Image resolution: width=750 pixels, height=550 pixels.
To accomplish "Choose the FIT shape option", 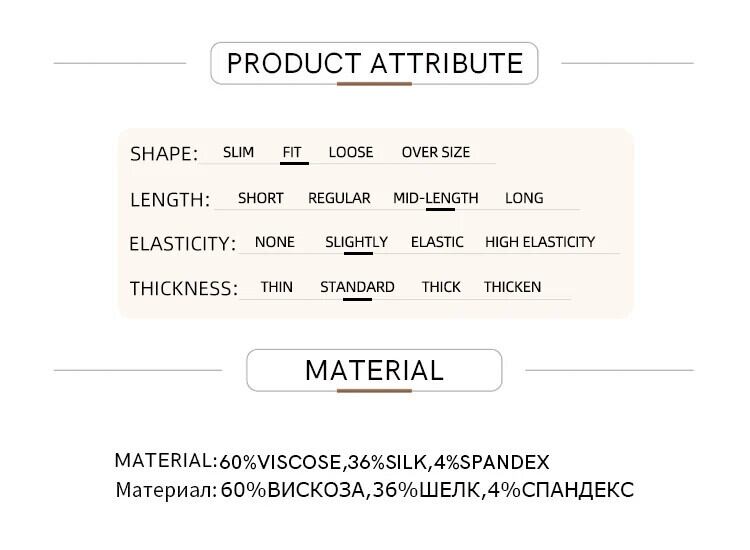I will (292, 152).
